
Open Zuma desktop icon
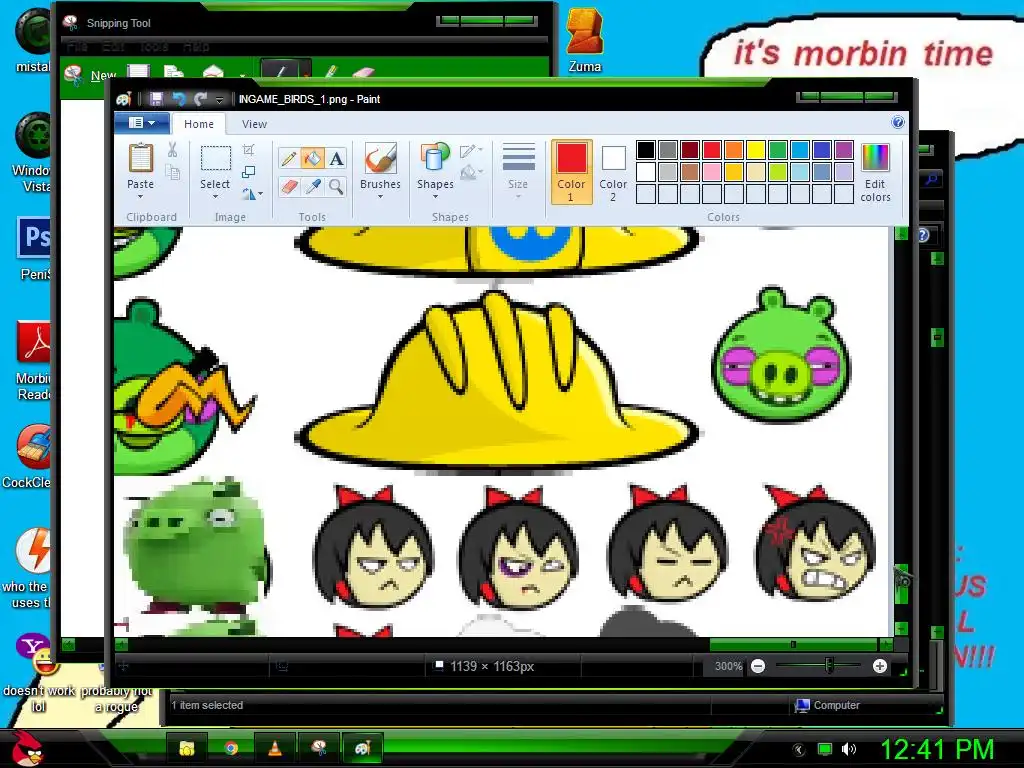click(x=584, y=39)
